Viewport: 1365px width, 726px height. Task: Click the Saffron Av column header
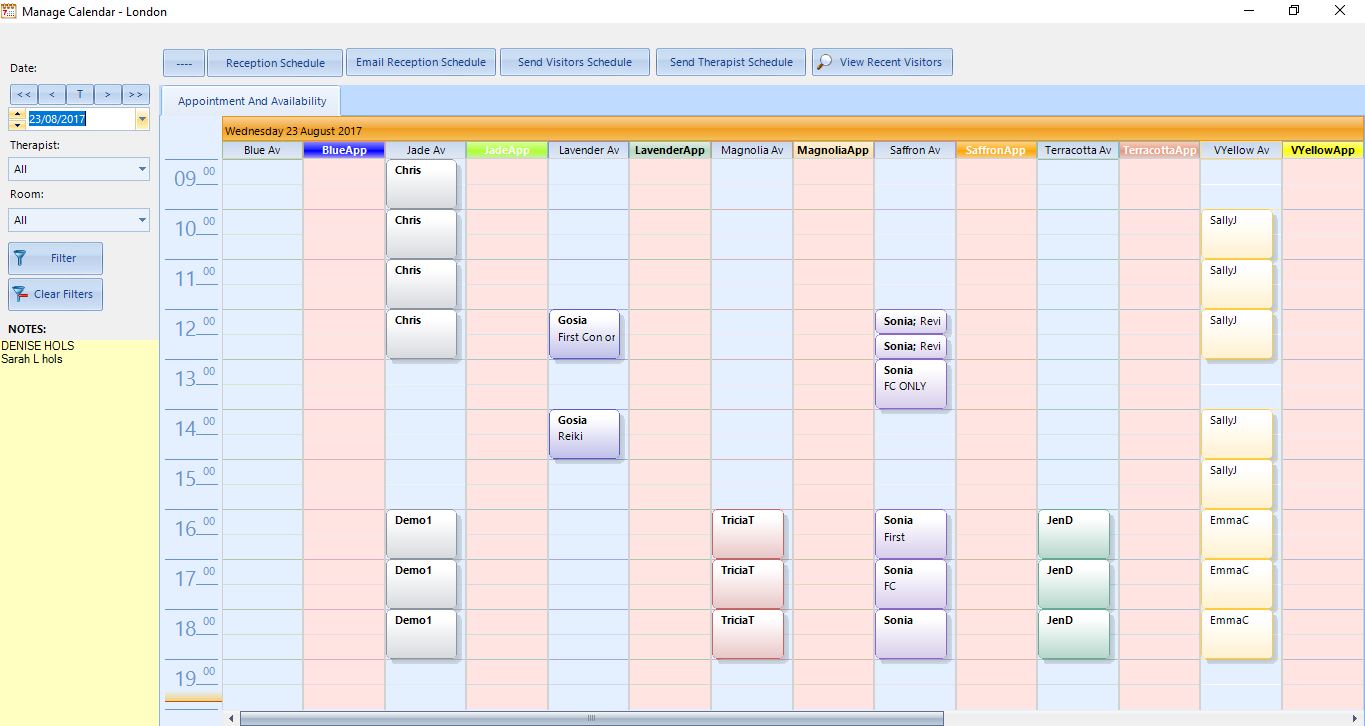[x=915, y=151]
